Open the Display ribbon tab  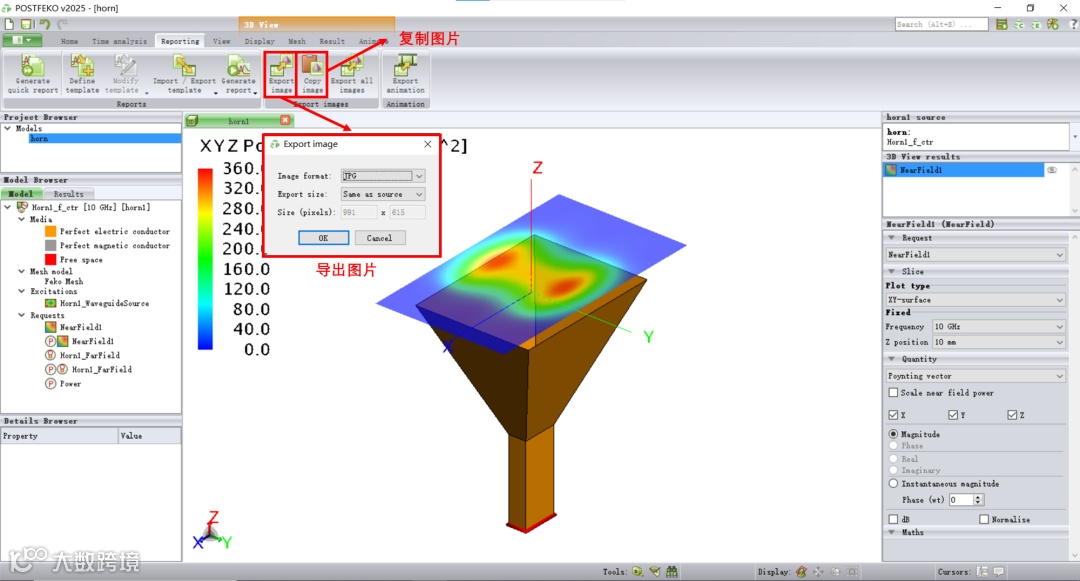(x=259, y=41)
